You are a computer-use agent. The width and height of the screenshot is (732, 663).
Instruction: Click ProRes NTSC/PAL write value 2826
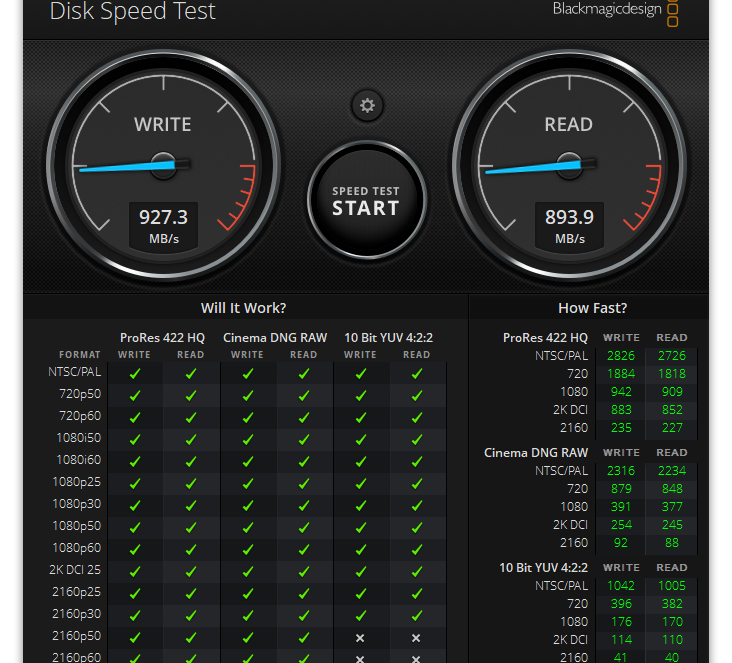point(621,356)
